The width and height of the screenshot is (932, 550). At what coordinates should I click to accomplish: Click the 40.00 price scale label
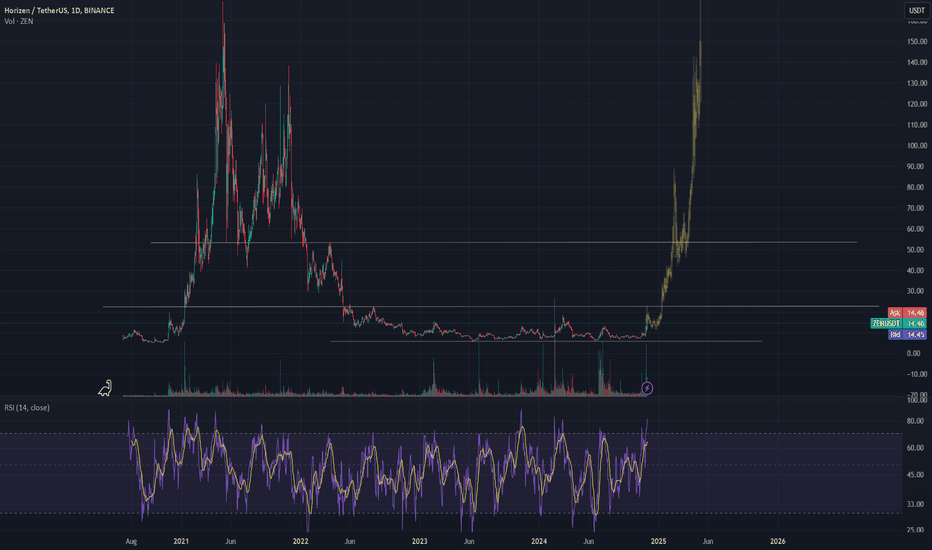point(916,271)
